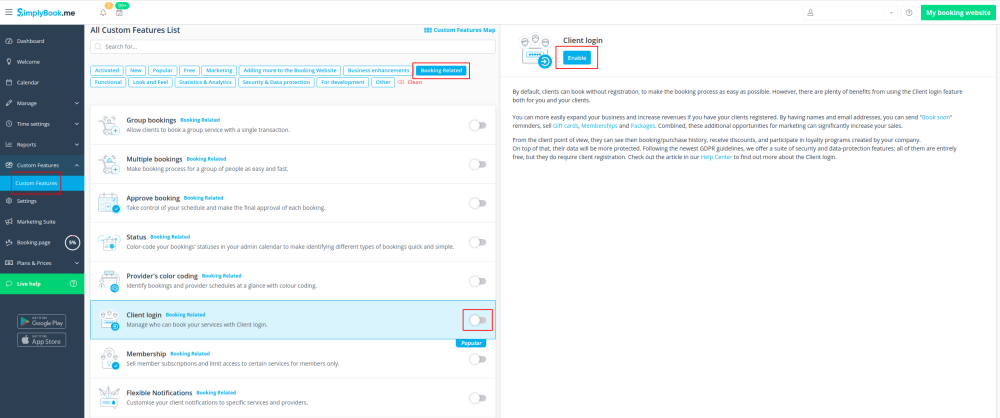Click the Enable button for Client login
Screen dimensions: 1000x418
pos(576,58)
